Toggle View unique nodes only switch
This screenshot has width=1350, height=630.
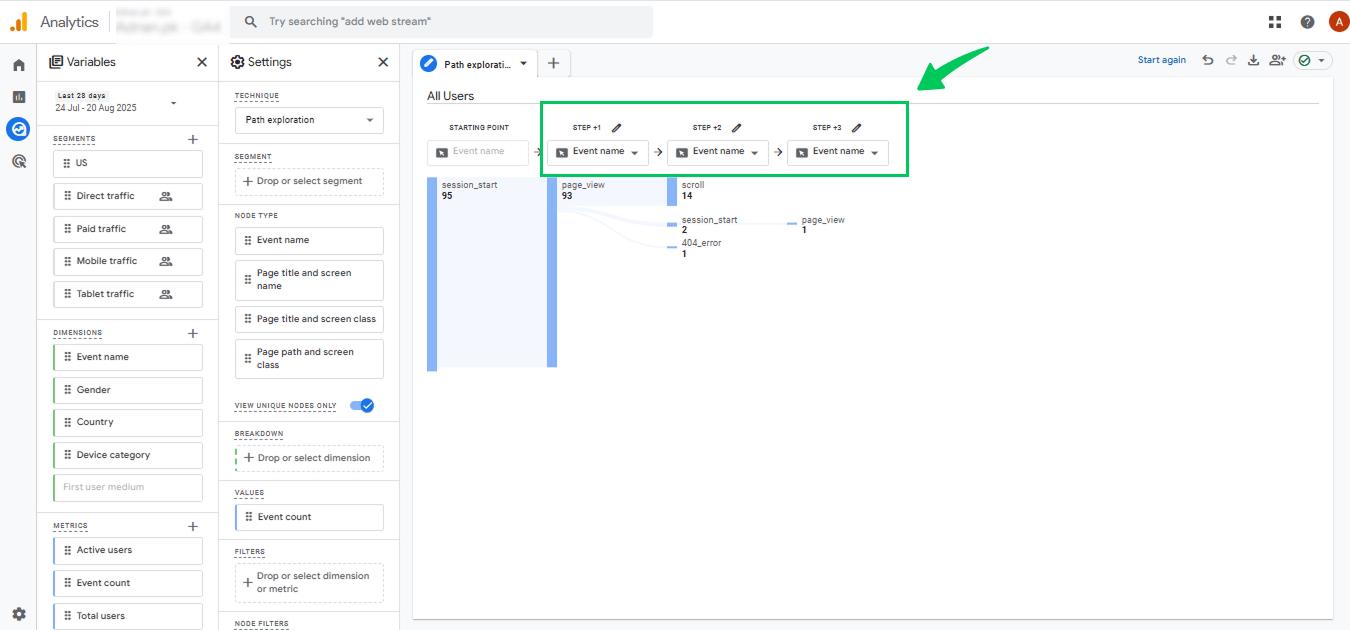coord(362,405)
